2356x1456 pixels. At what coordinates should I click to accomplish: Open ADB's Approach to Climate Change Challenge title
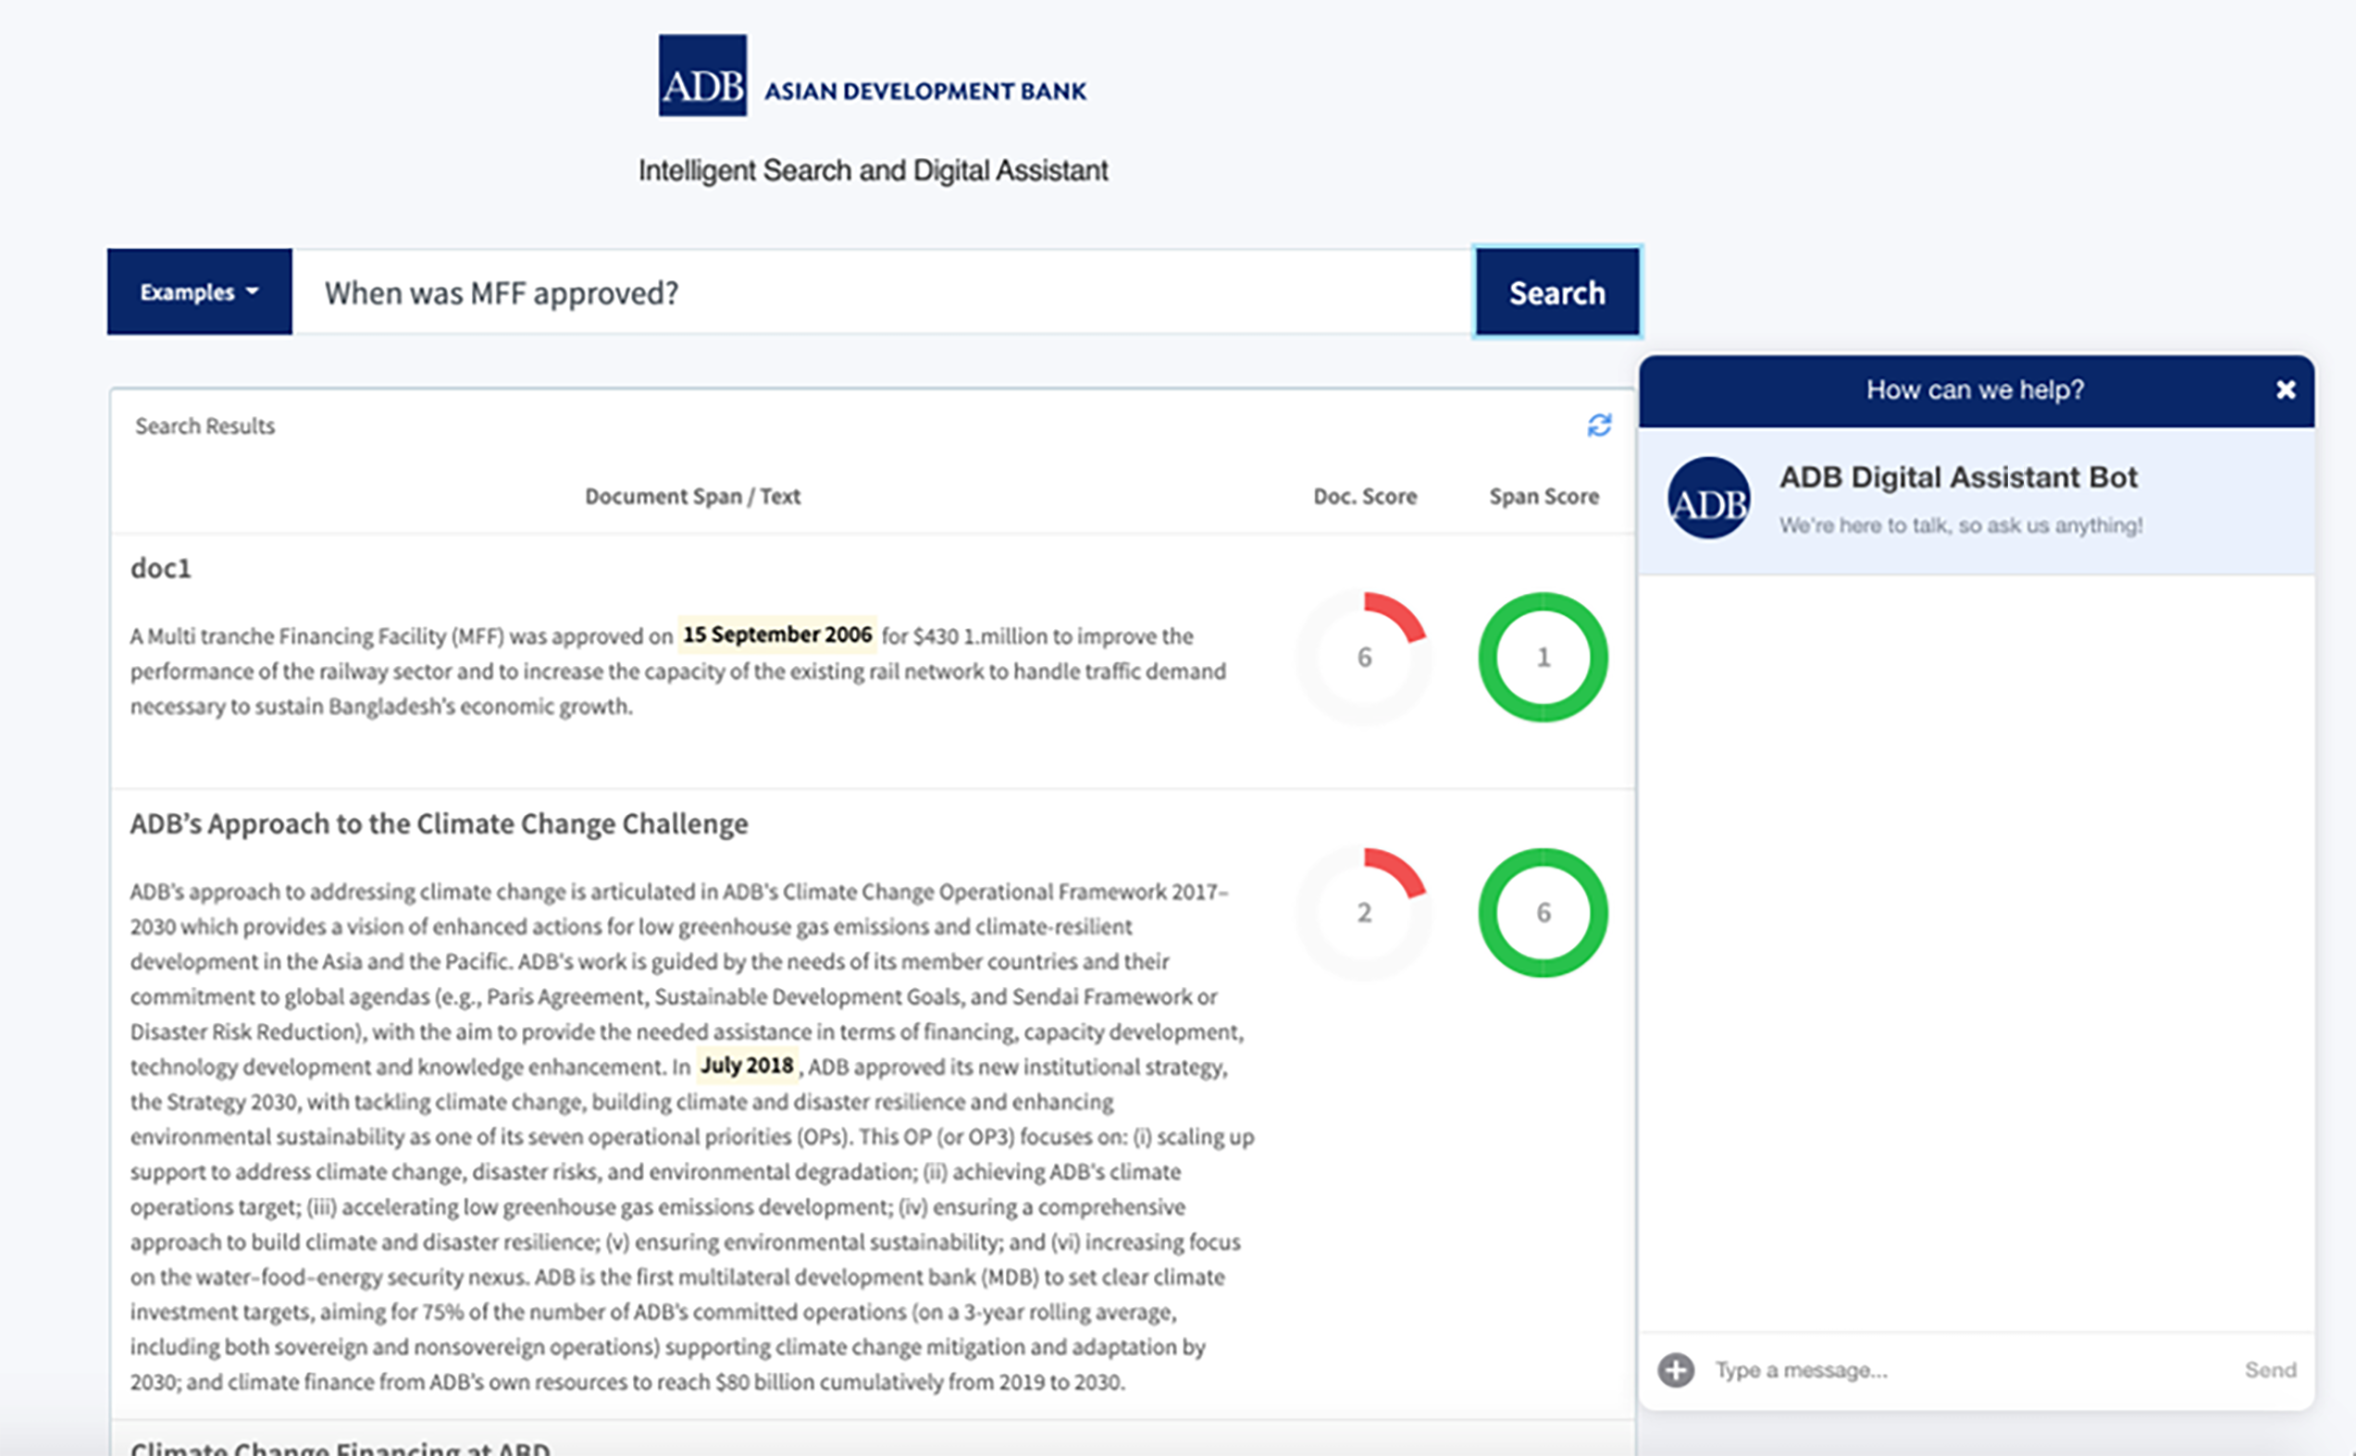pyautogui.click(x=439, y=823)
